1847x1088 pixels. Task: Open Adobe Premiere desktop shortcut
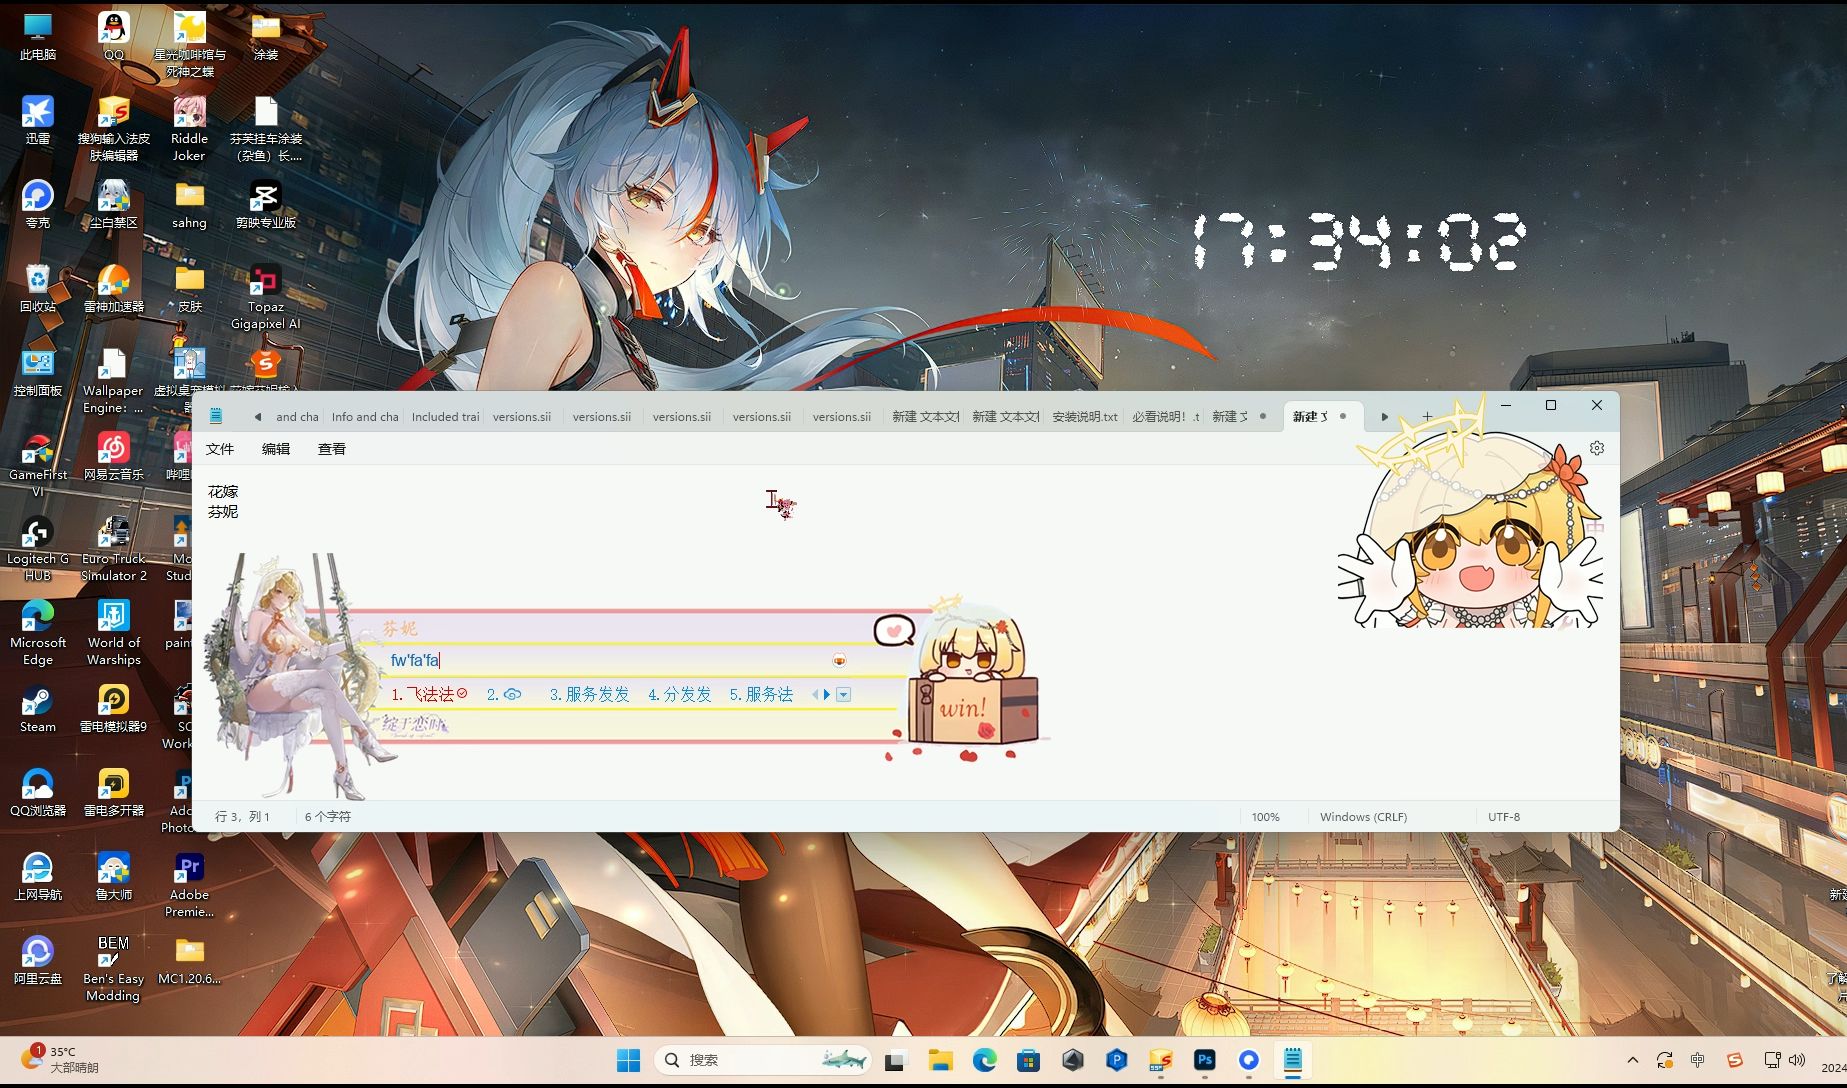point(189,884)
